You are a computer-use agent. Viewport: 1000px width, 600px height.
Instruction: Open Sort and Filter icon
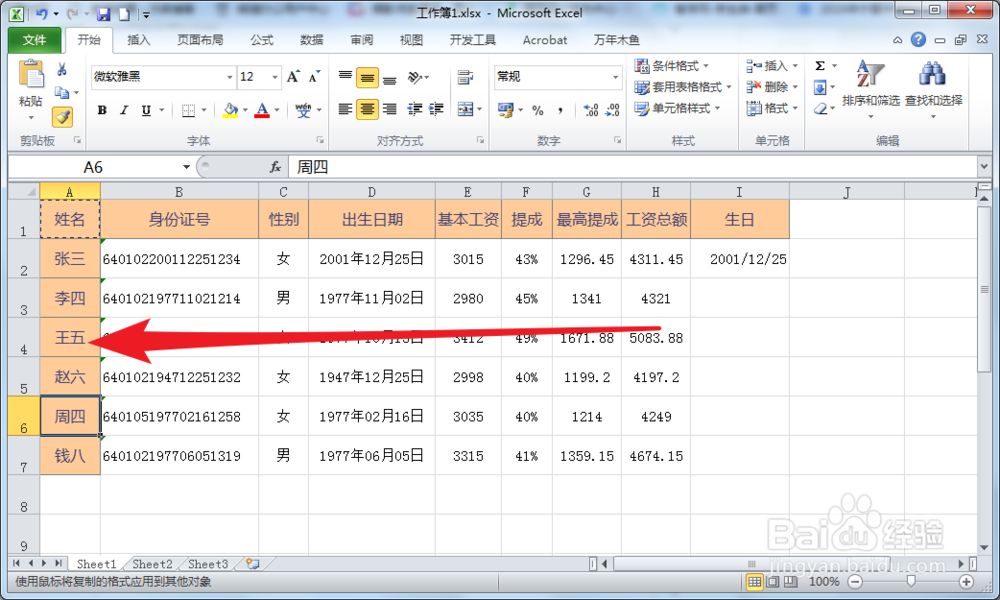(x=871, y=75)
